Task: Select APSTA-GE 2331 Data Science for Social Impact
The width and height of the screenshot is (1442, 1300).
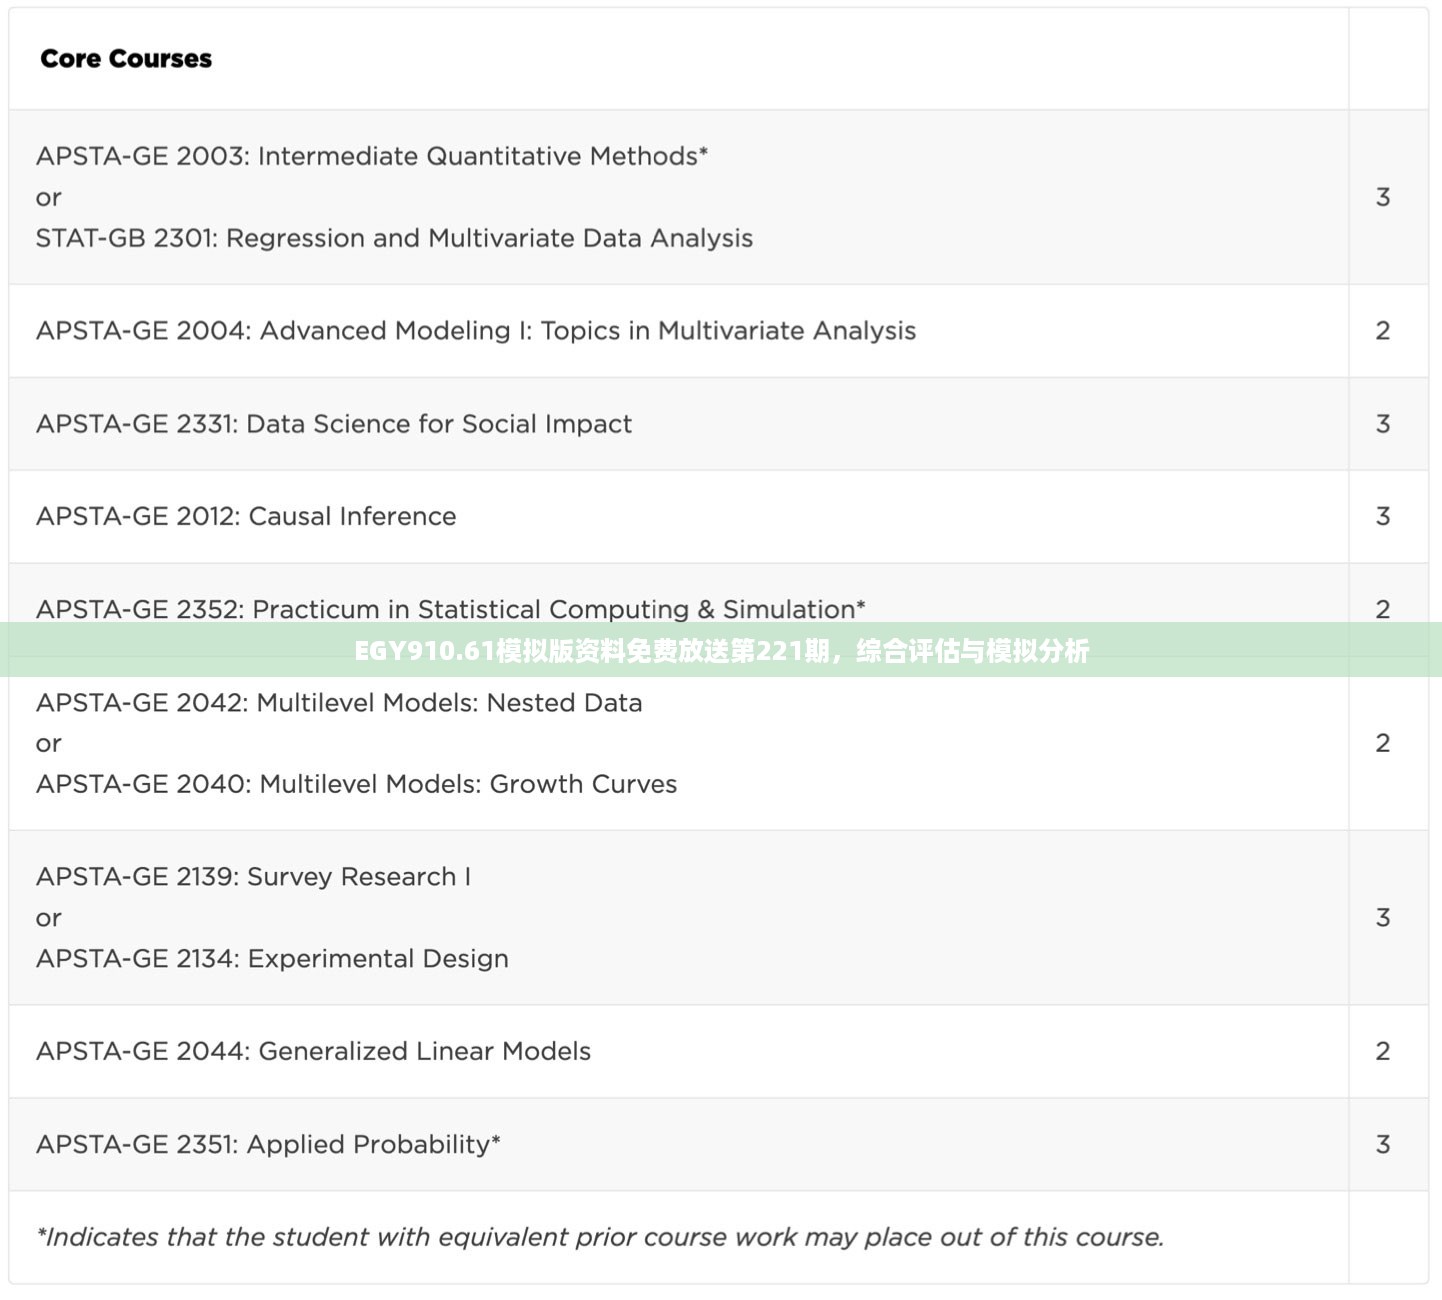Action: (x=334, y=424)
